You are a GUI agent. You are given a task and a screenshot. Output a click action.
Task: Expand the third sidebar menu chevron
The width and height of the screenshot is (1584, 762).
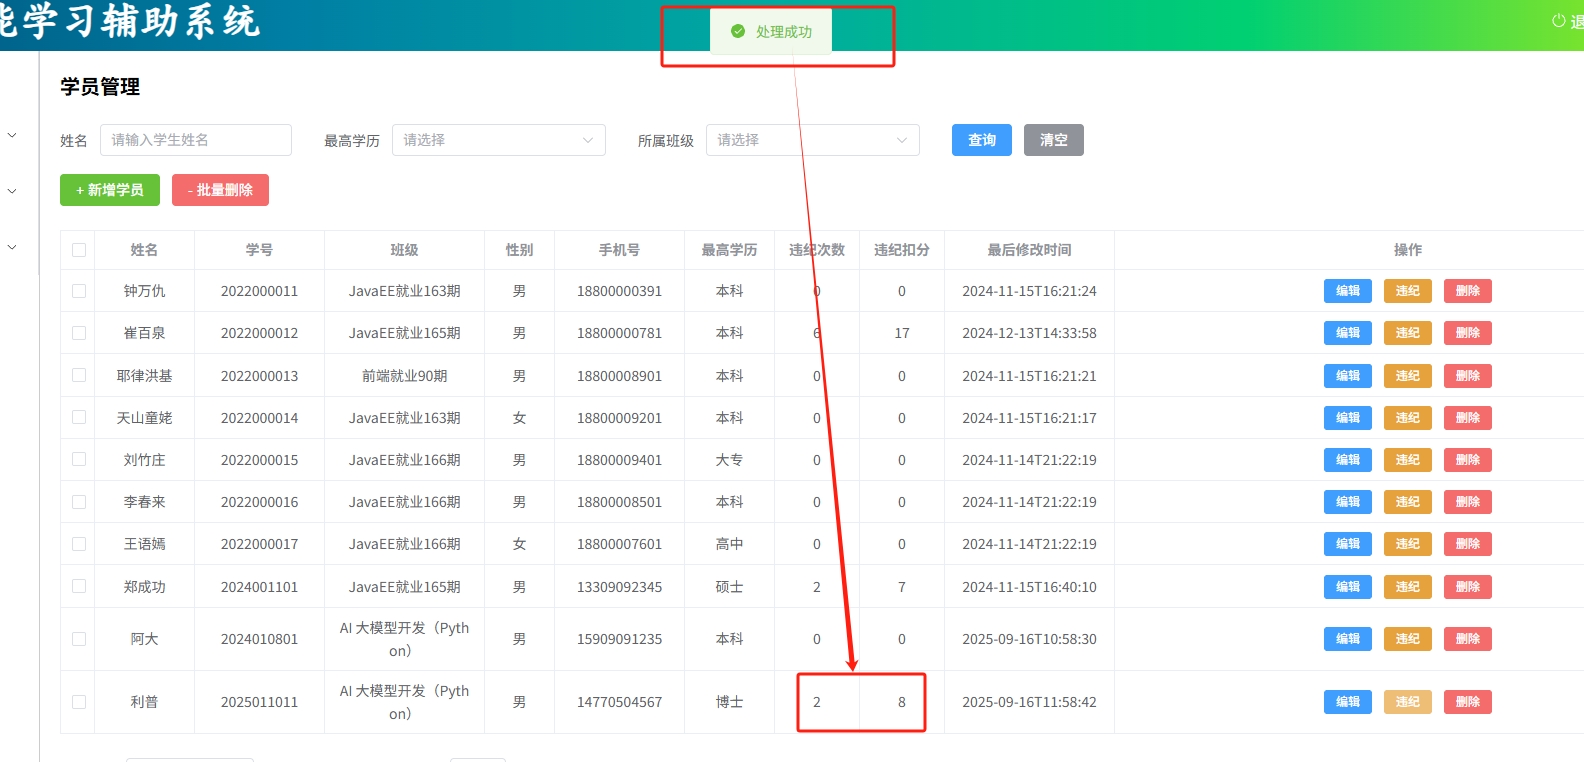12,247
